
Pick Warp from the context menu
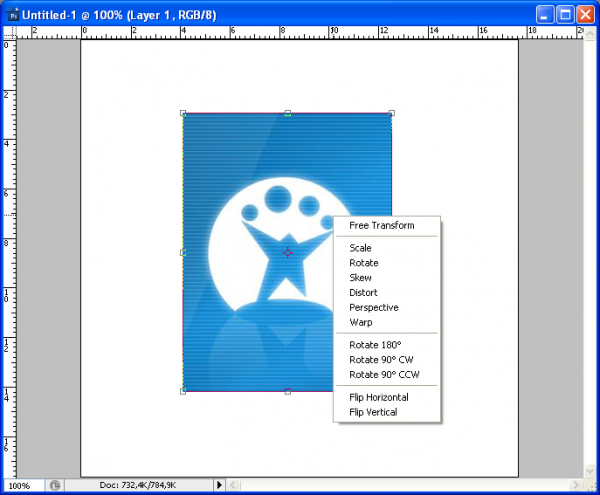coord(360,323)
